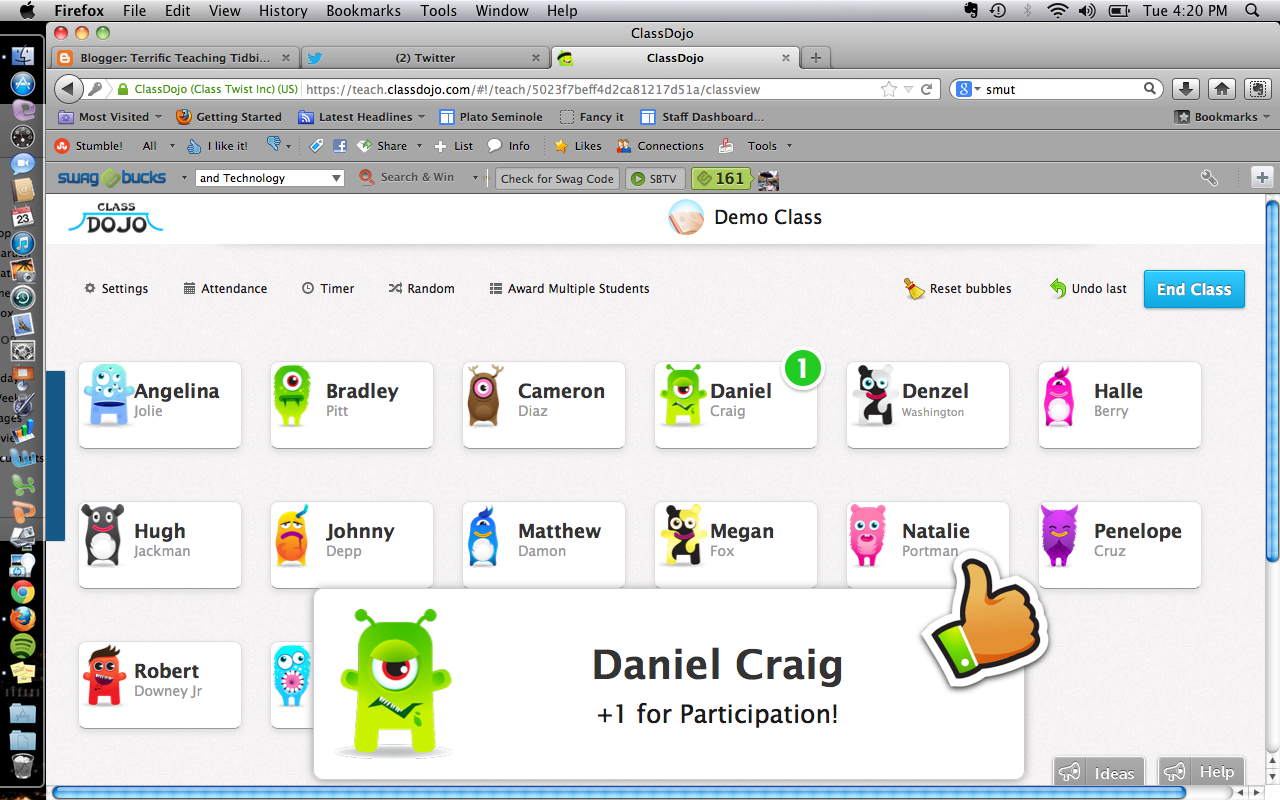Image resolution: width=1280 pixels, height=800 pixels.
Task: Open the Attendance tool
Action: 225,288
